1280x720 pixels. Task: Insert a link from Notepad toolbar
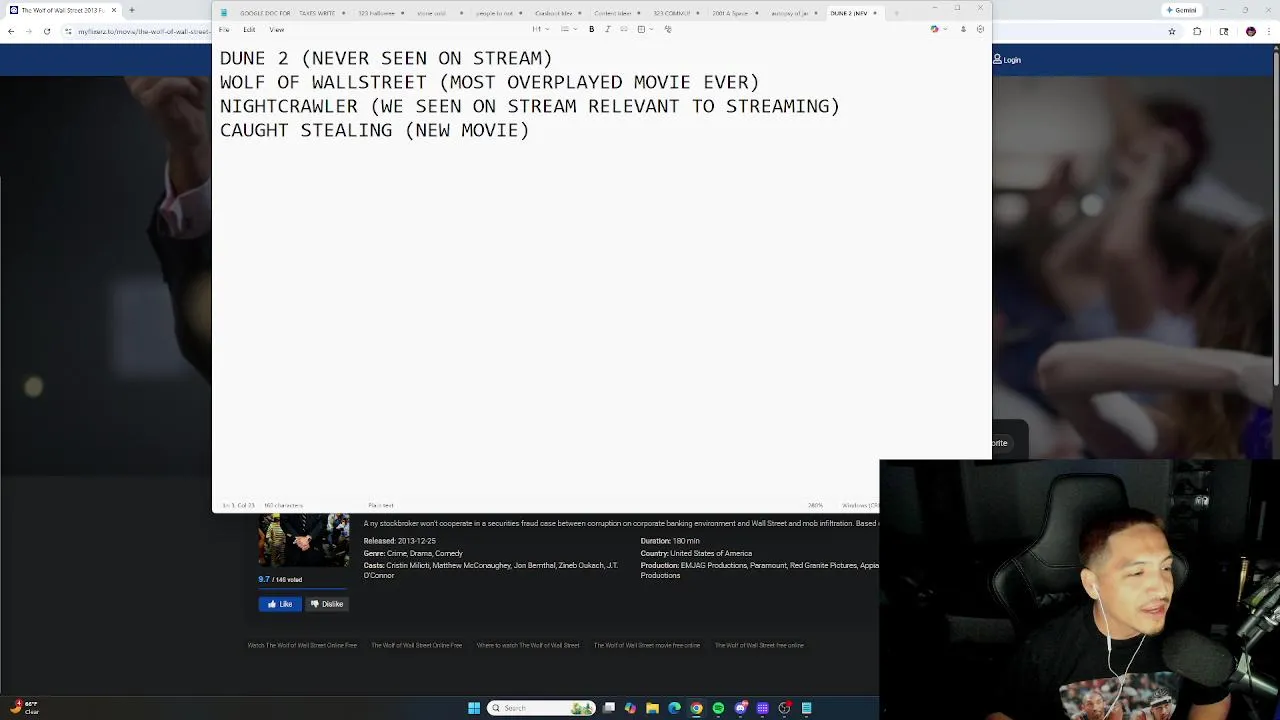[x=624, y=29]
